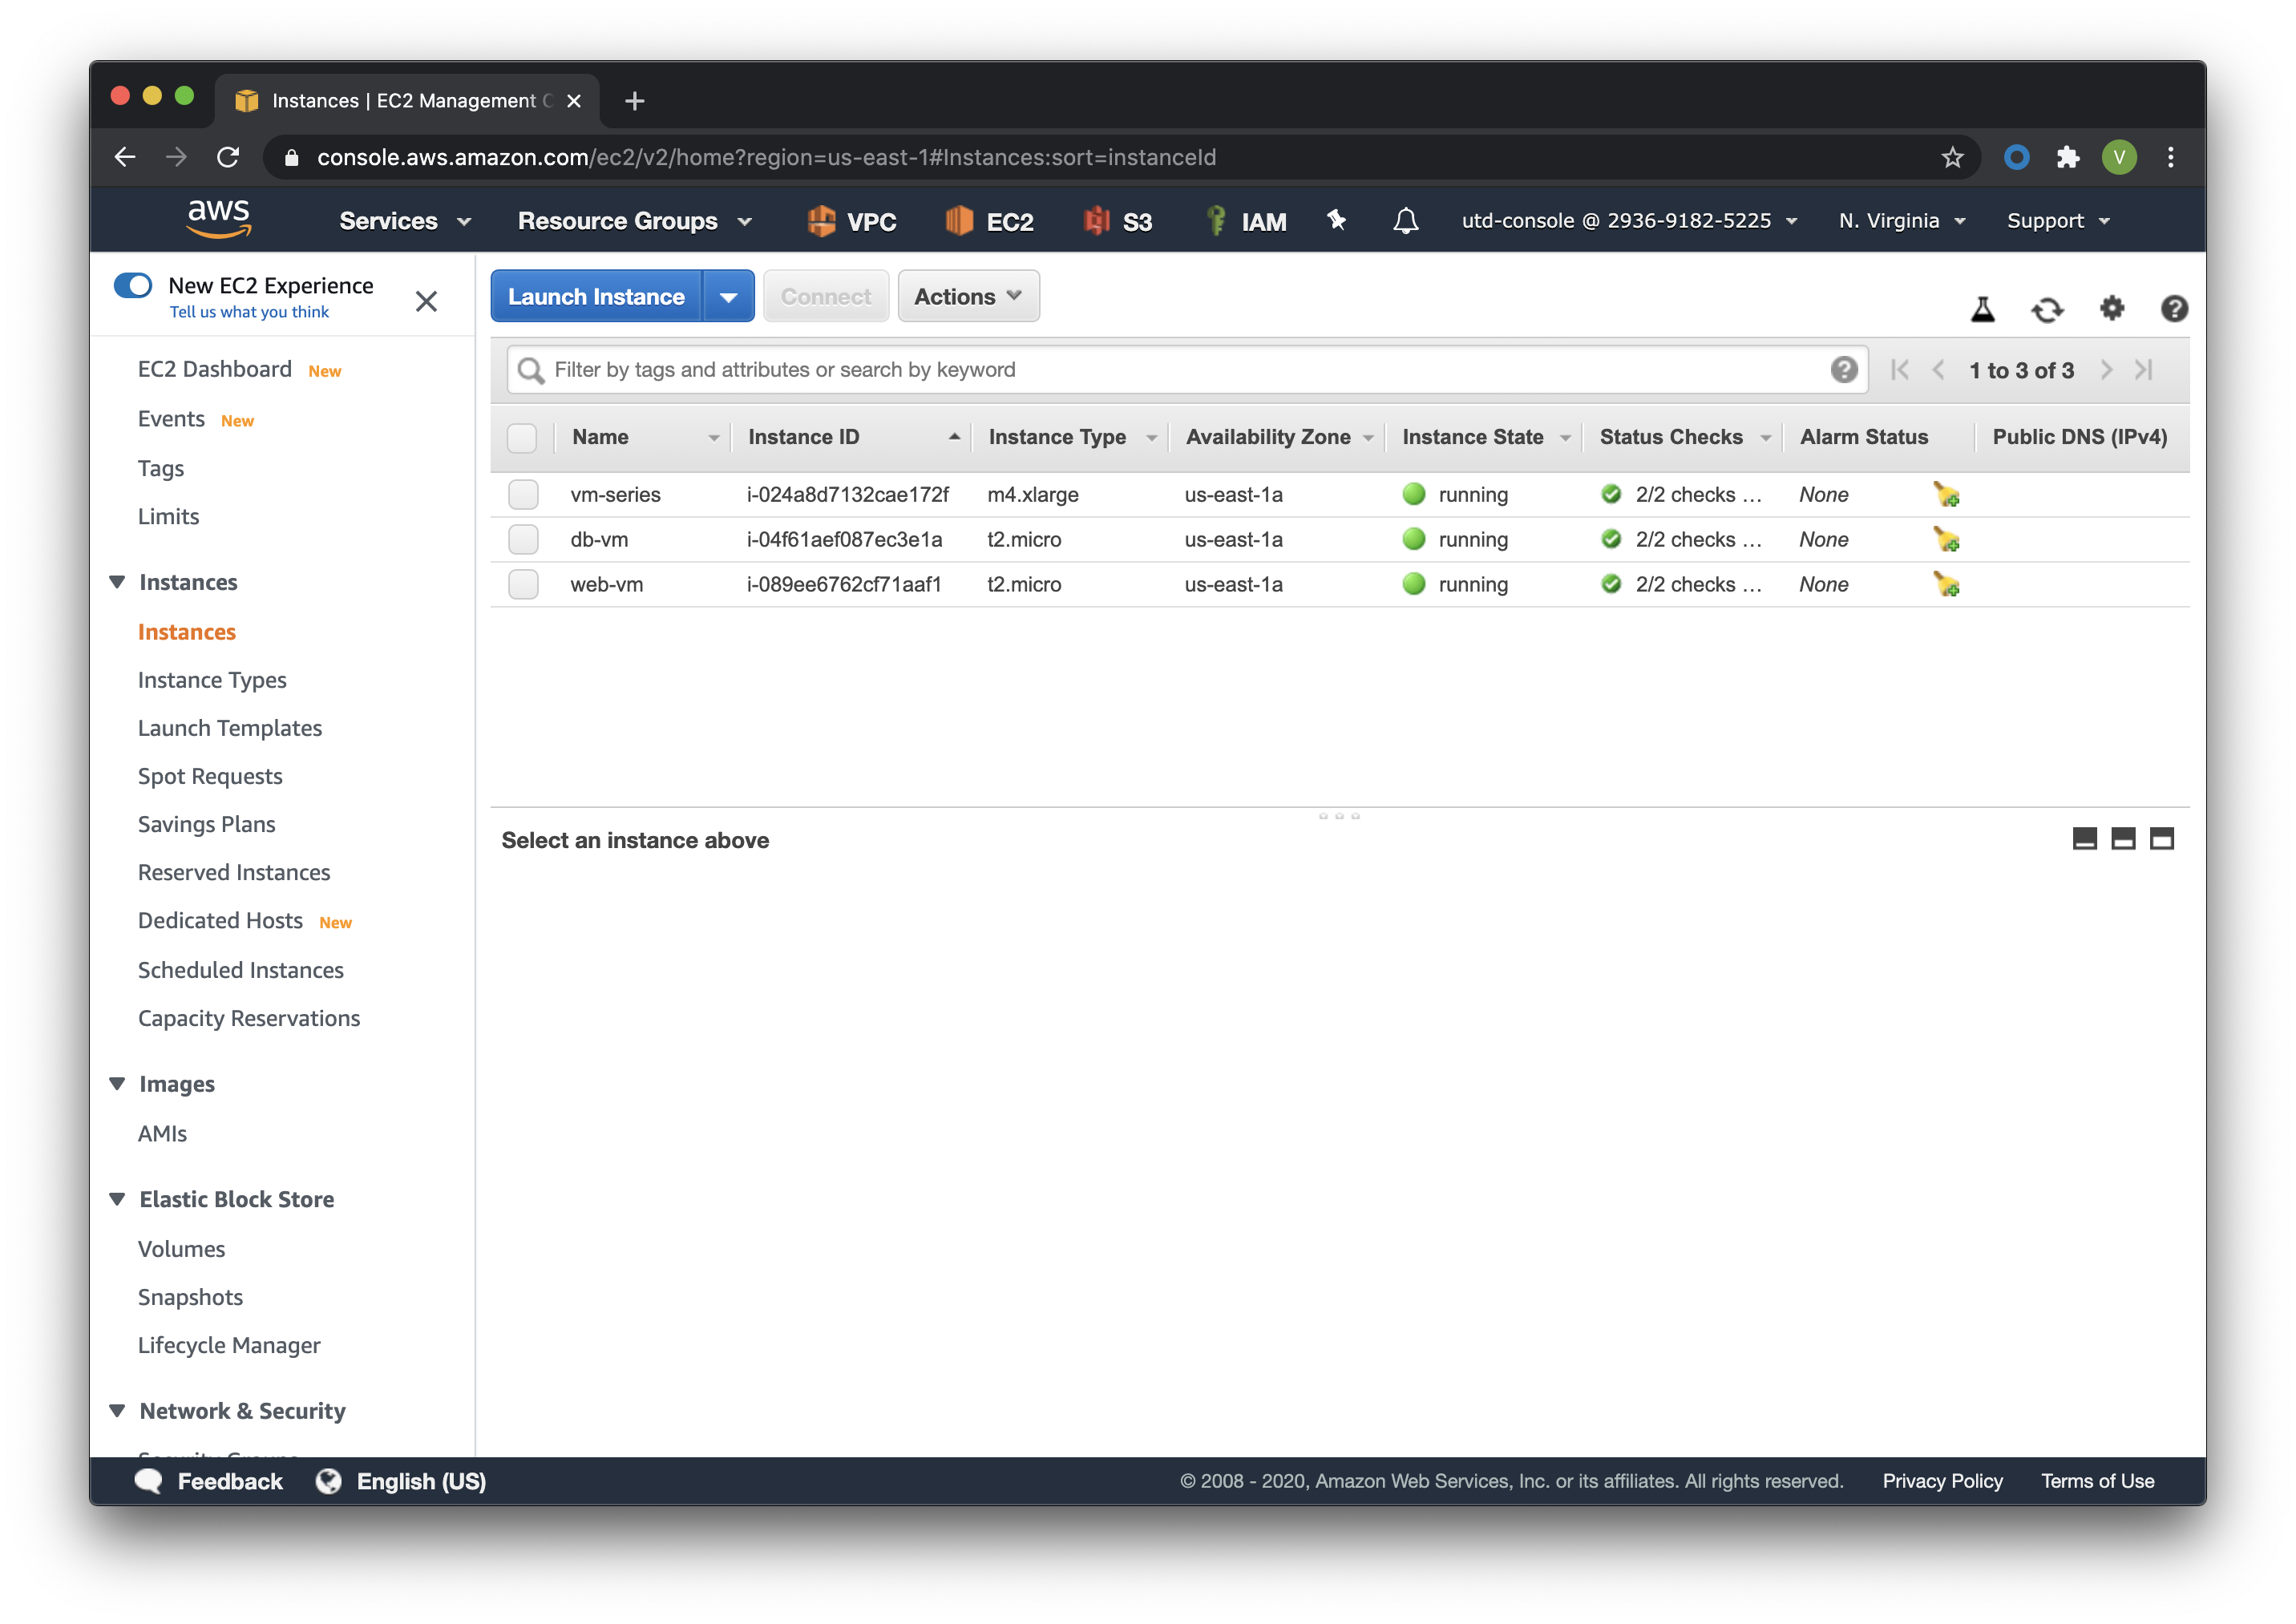Check the select-all instances checkbox
The width and height of the screenshot is (2296, 1624).
tap(522, 437)
